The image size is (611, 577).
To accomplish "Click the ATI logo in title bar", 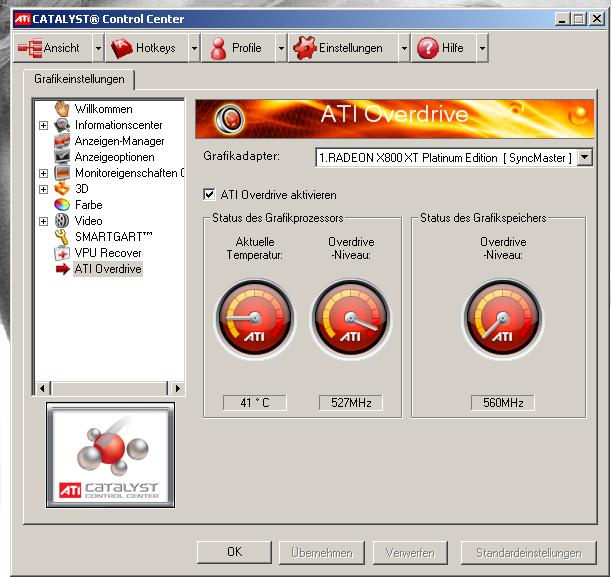I will [x=22, y=19].
